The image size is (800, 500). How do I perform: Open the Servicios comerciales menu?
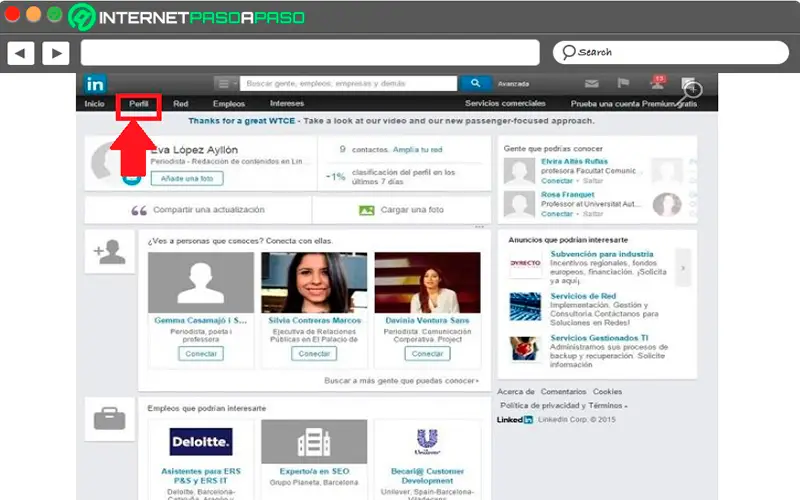(x=505, y=104)
